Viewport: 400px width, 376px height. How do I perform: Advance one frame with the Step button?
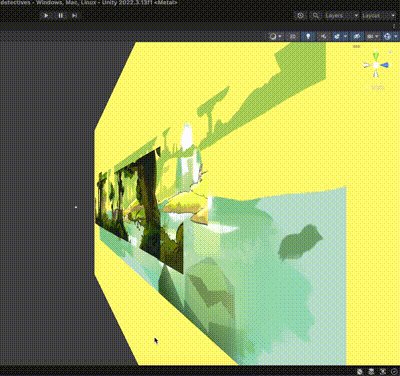point(75,15)
